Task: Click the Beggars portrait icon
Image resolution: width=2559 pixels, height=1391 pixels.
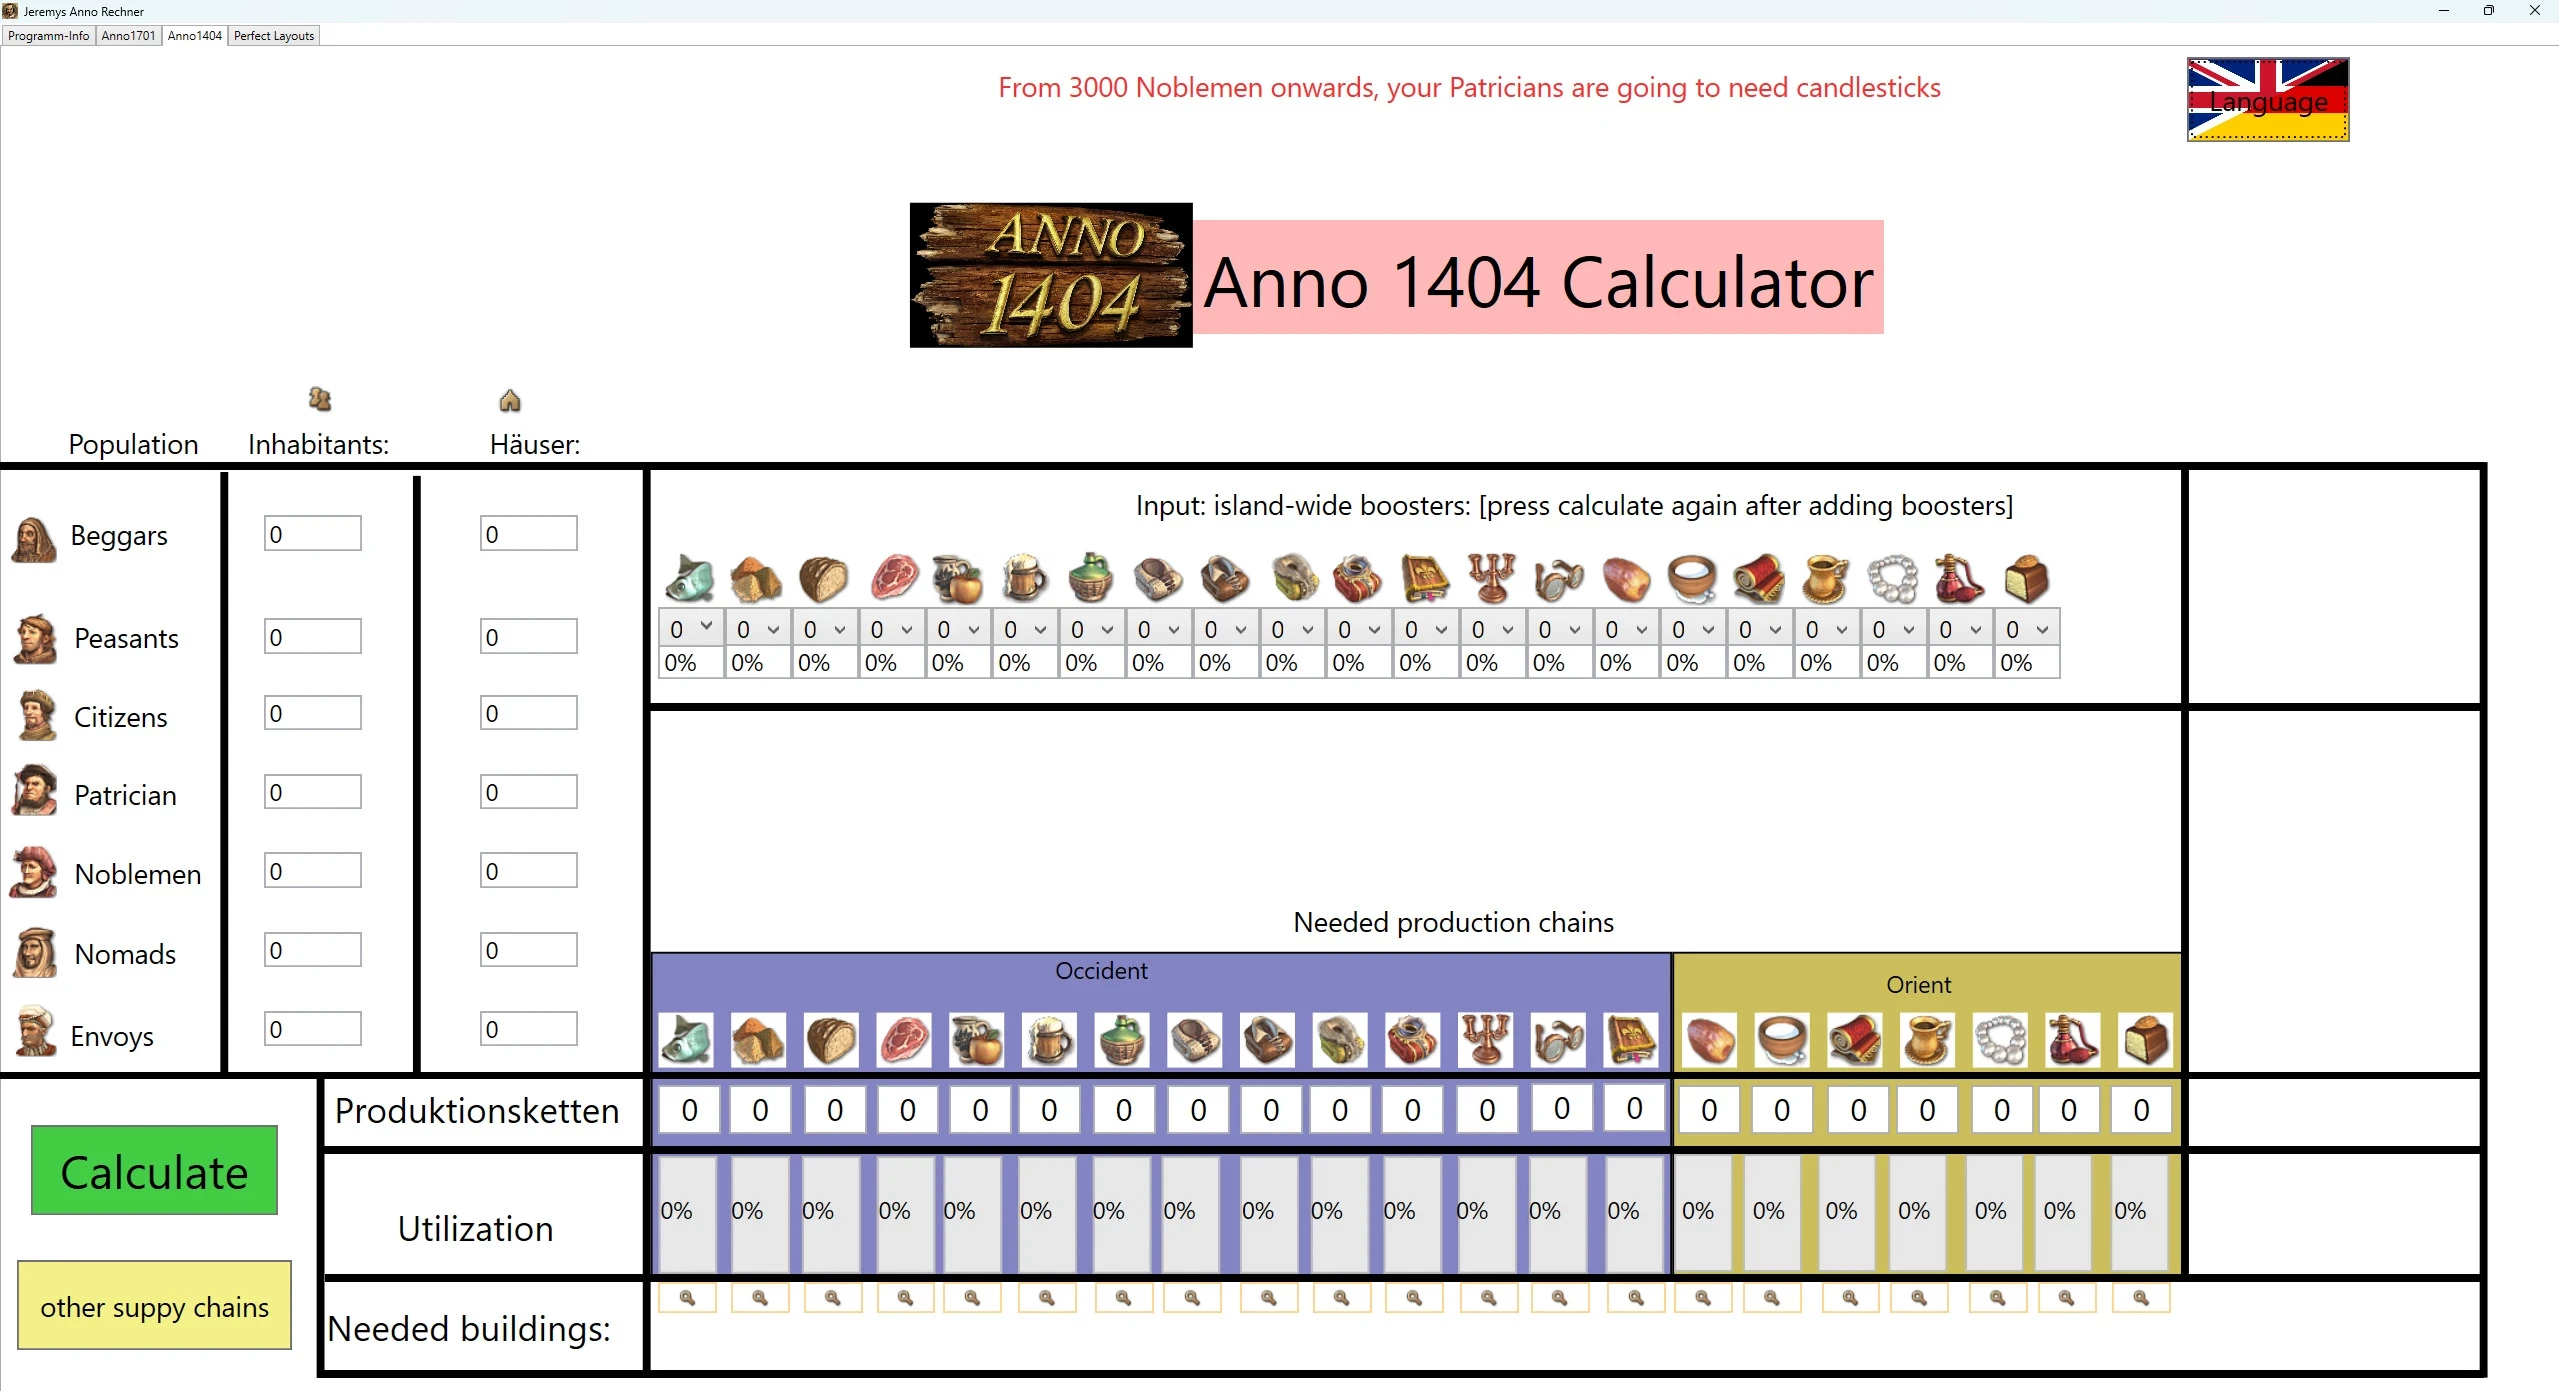Action: 34,539
